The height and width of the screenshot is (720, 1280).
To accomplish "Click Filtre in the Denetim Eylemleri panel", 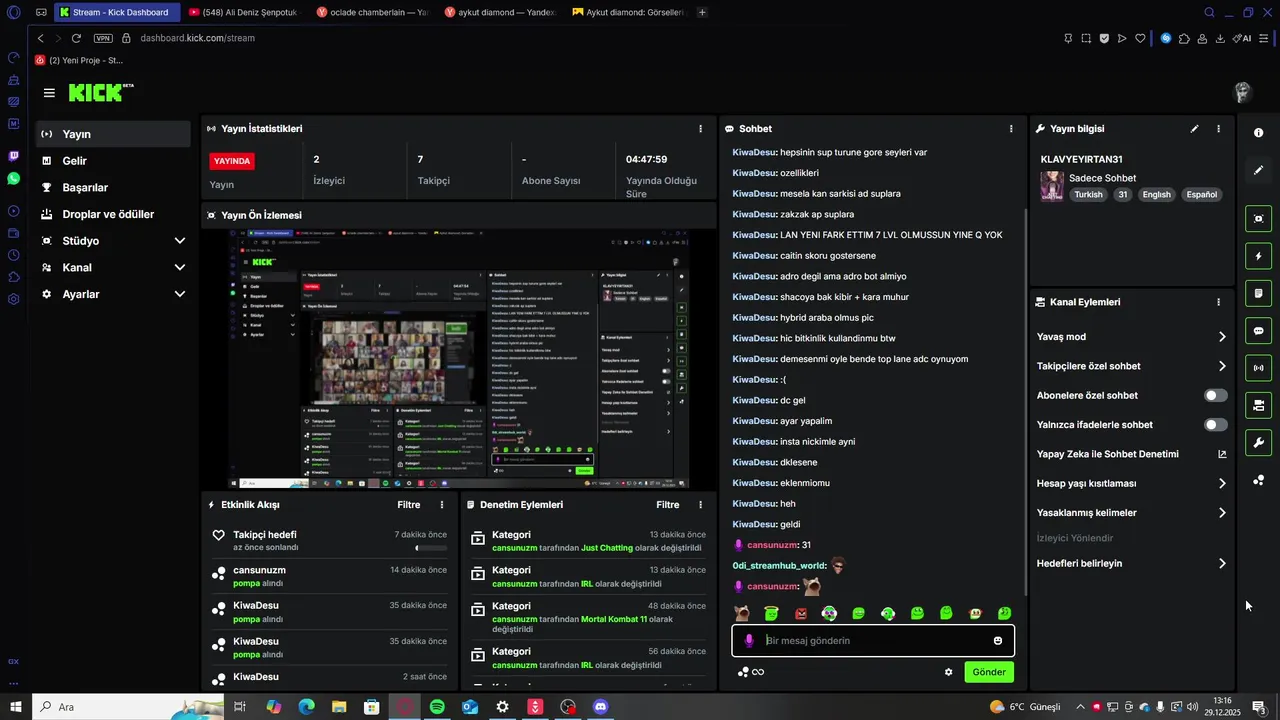I will (x=667, y=505).
